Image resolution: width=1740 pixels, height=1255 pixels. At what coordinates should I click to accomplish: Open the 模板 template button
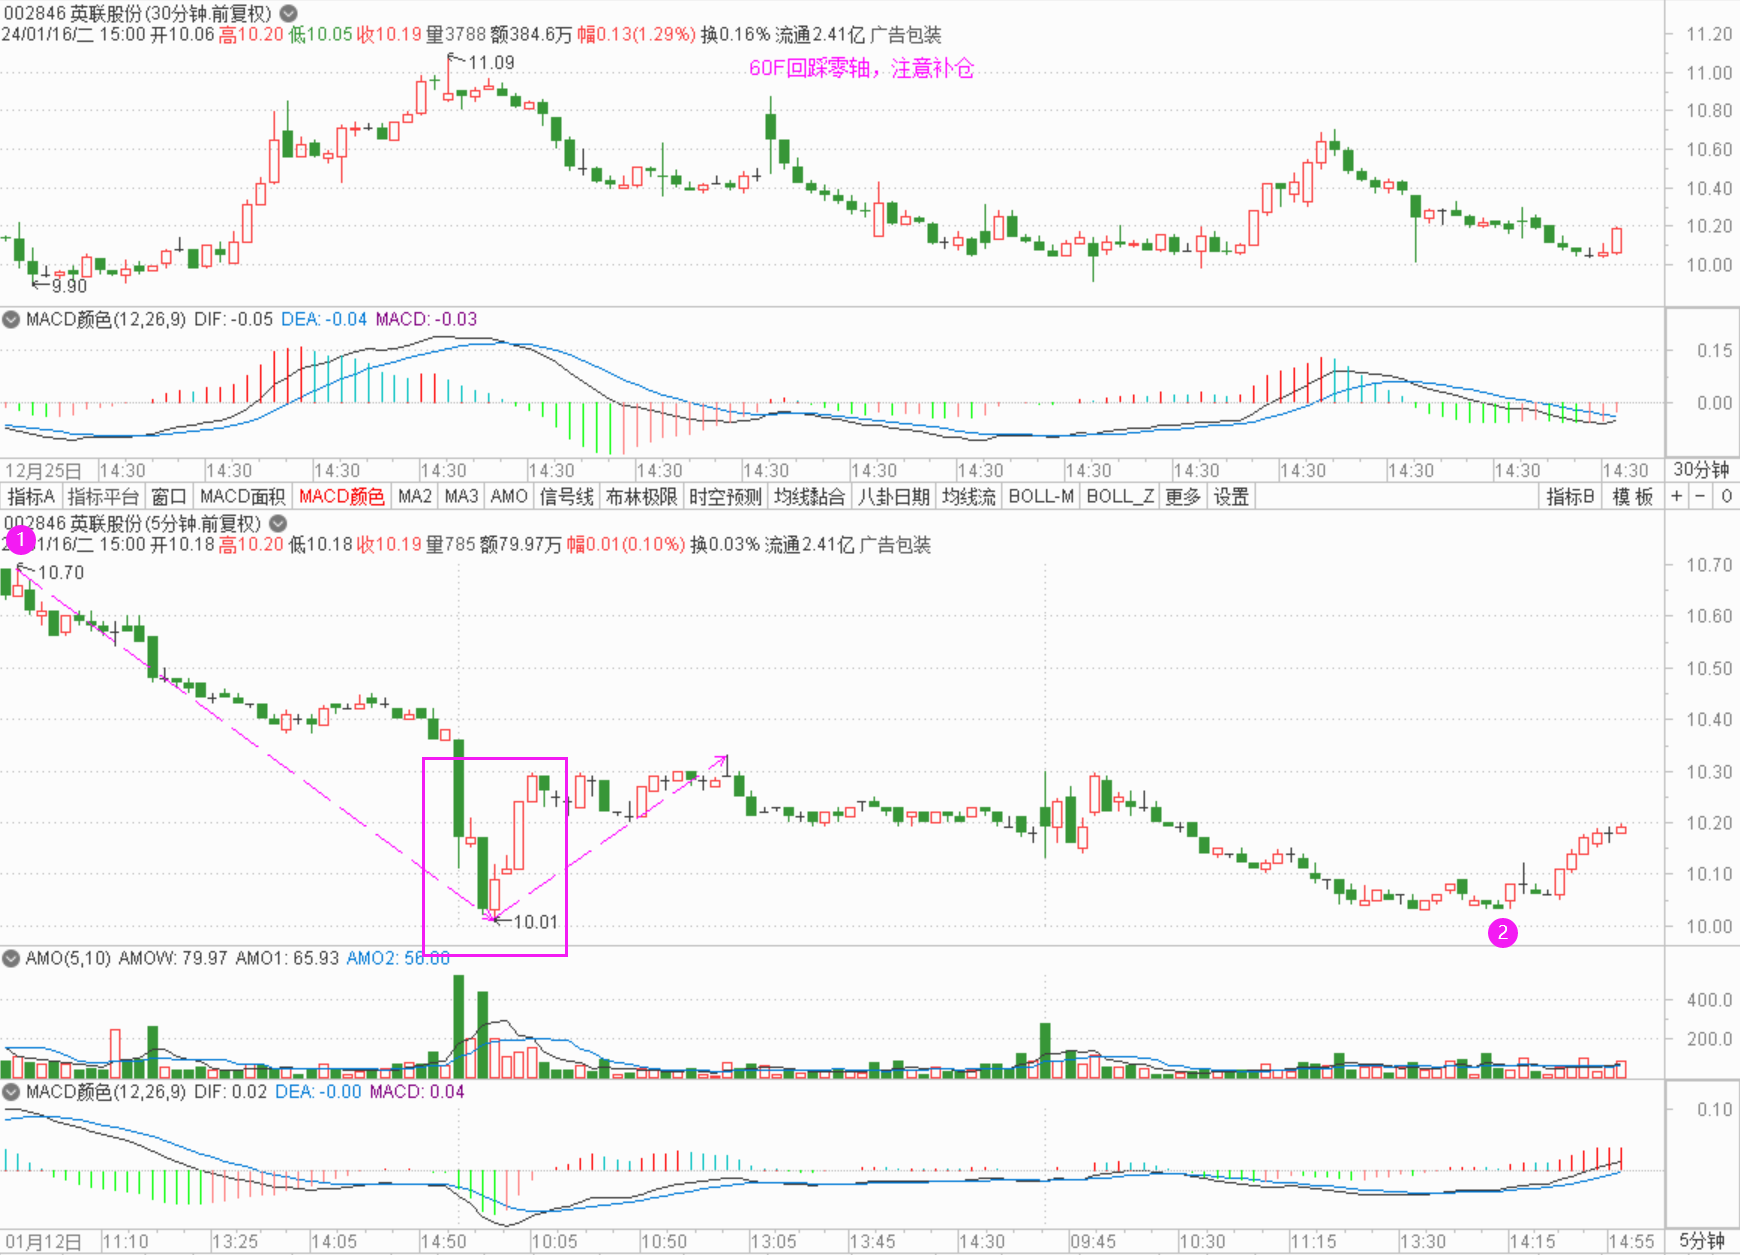coord(1633,496)
